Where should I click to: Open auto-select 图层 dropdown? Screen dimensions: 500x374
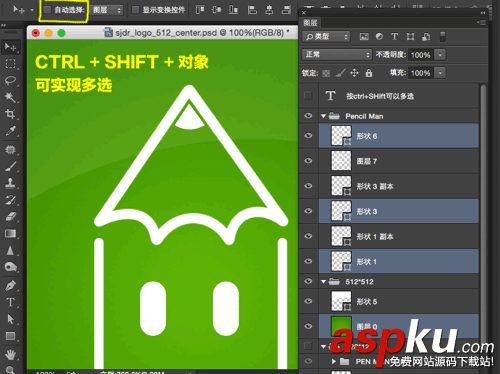[107, 10]
